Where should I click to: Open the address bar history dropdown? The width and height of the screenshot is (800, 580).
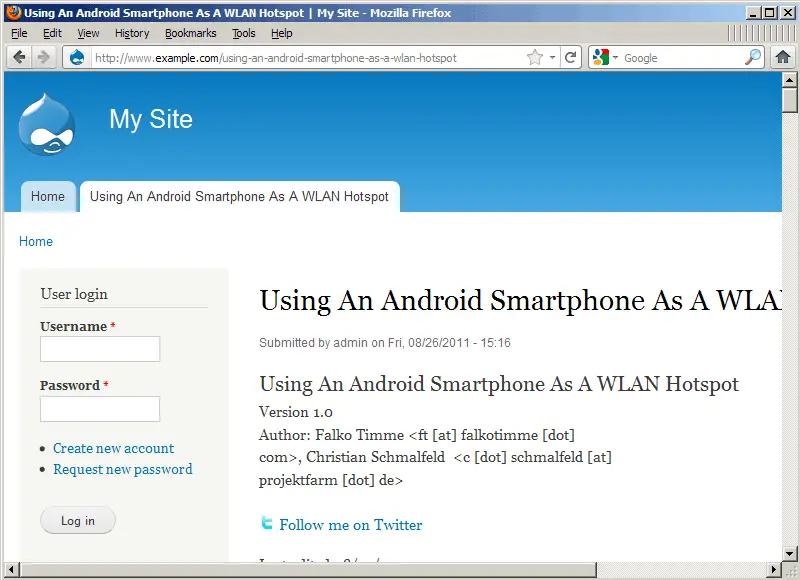[x=552, y=58]
